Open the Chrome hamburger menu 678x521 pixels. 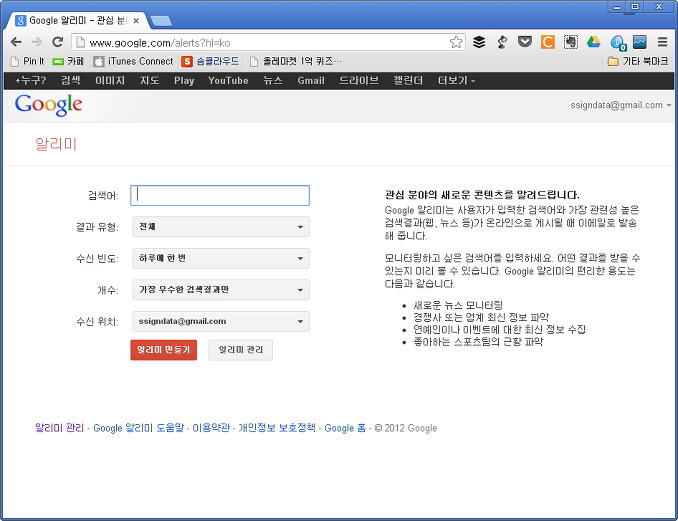(662, 42)
